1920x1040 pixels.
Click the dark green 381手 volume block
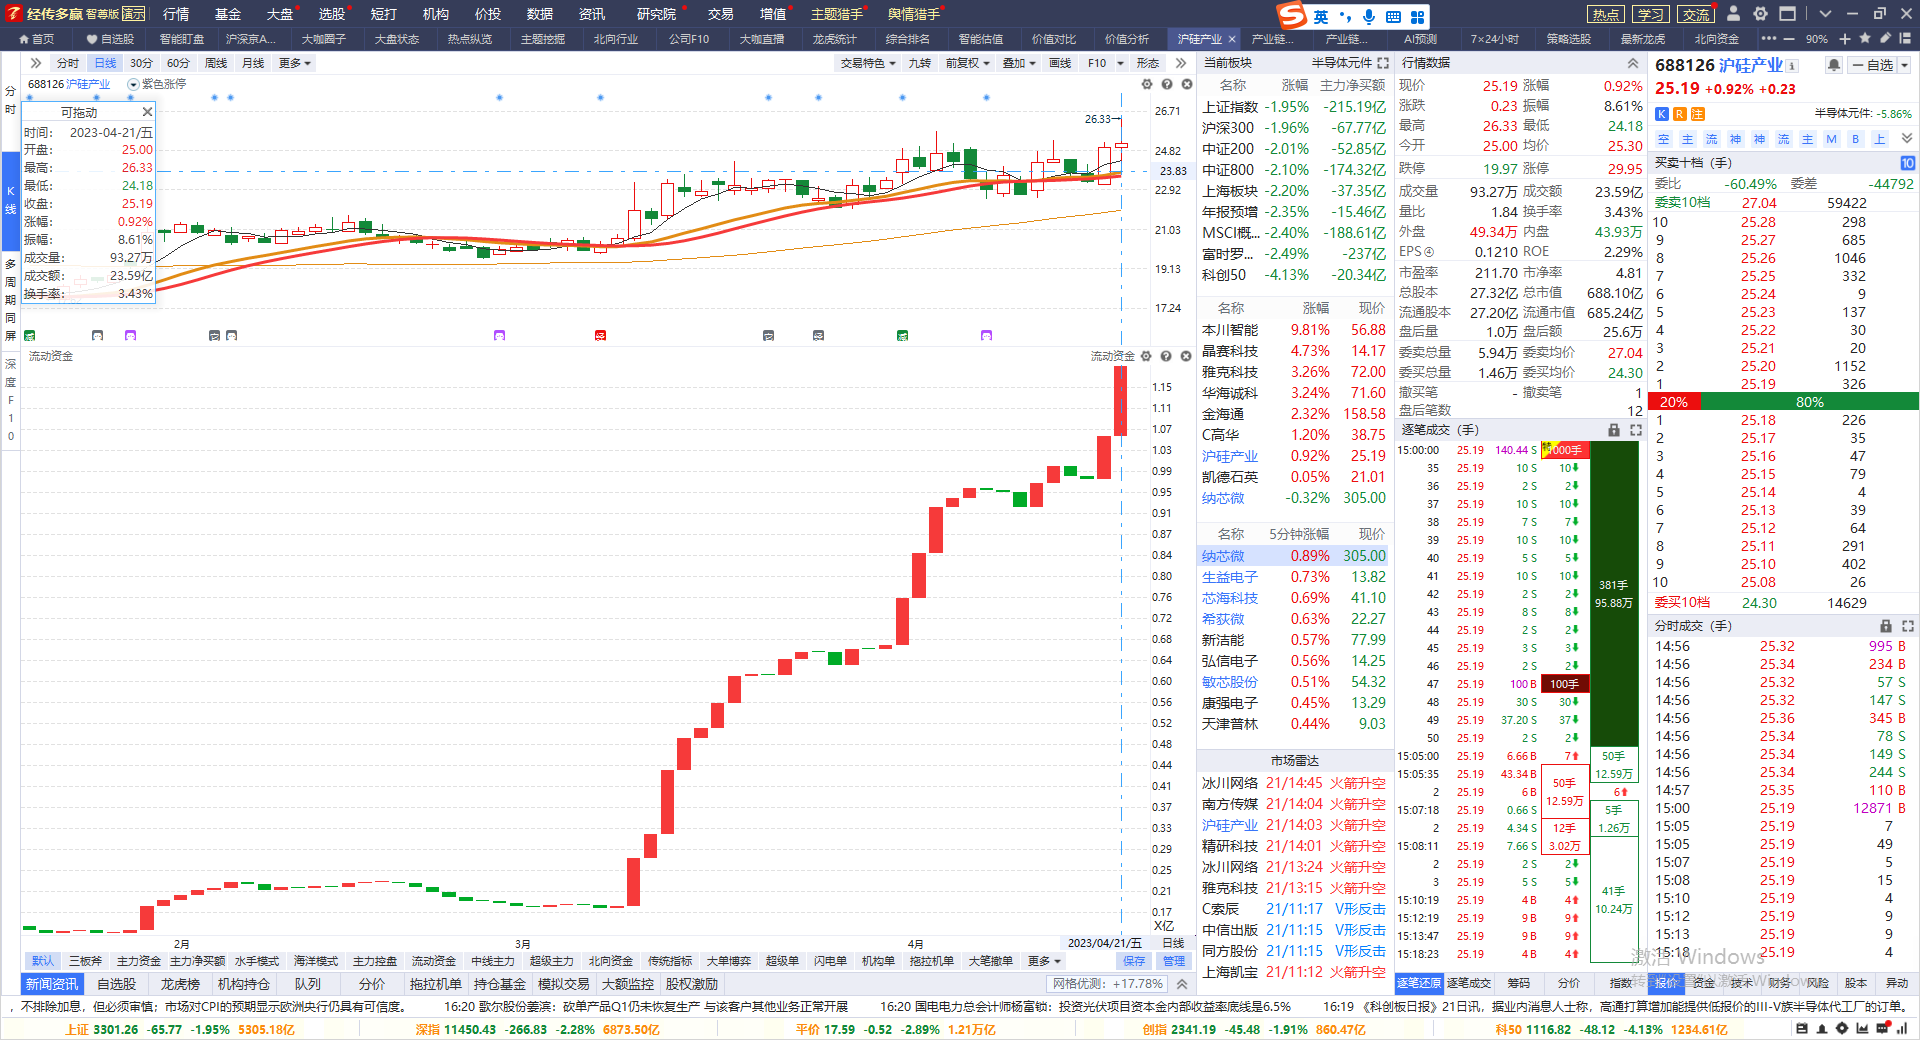click(x=1614, y=594)
